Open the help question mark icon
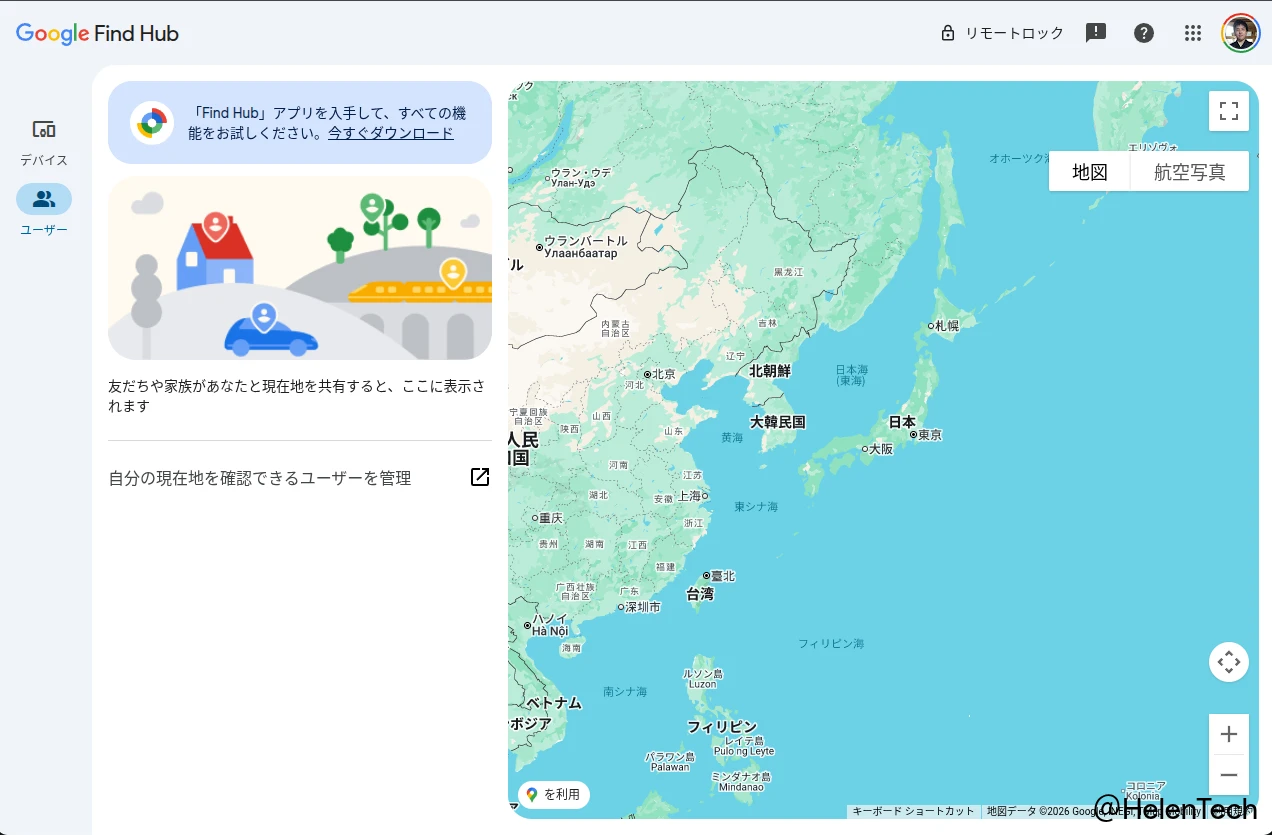 (1144, 33)
